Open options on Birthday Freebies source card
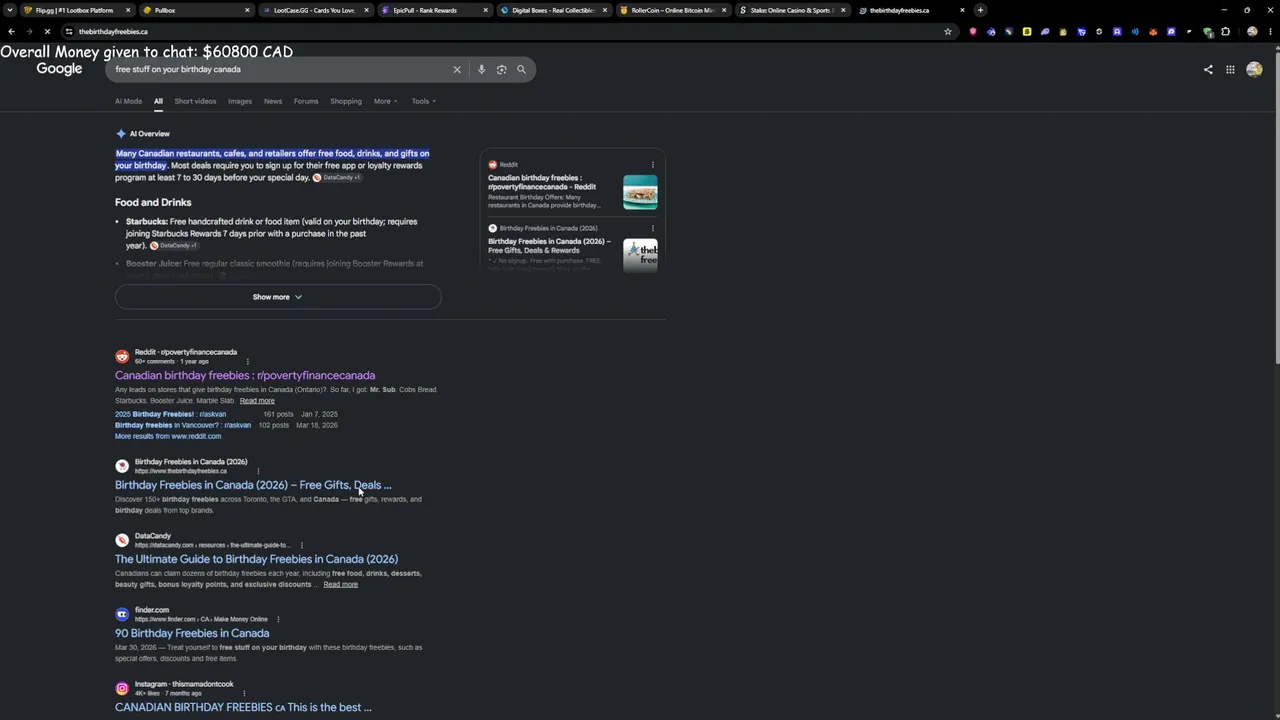This screenshot has height=720, width=1280. pos(653,228)
